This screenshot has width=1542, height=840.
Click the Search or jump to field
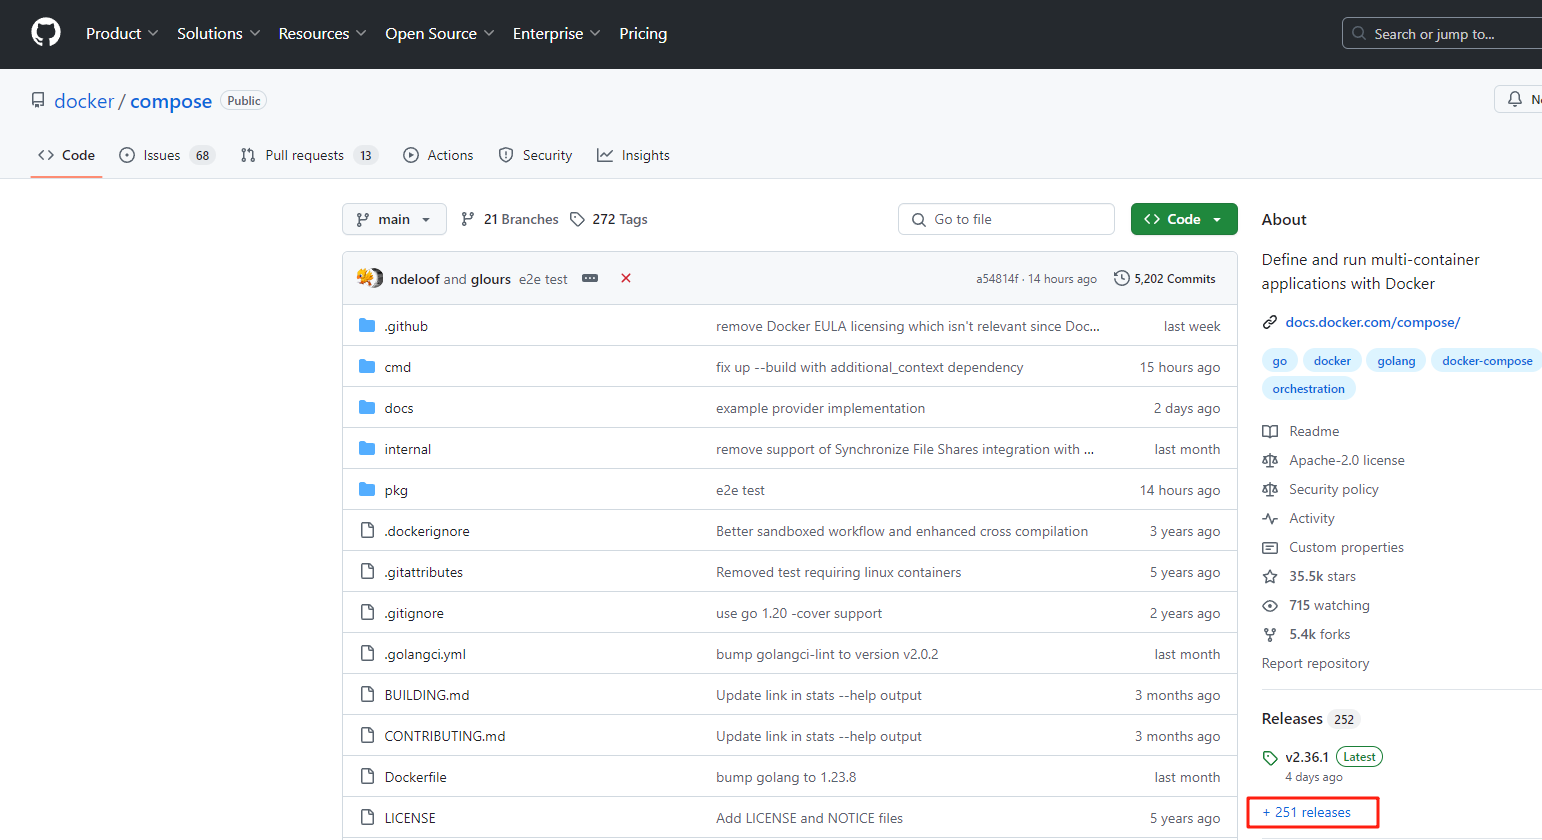coord(1442,33)
